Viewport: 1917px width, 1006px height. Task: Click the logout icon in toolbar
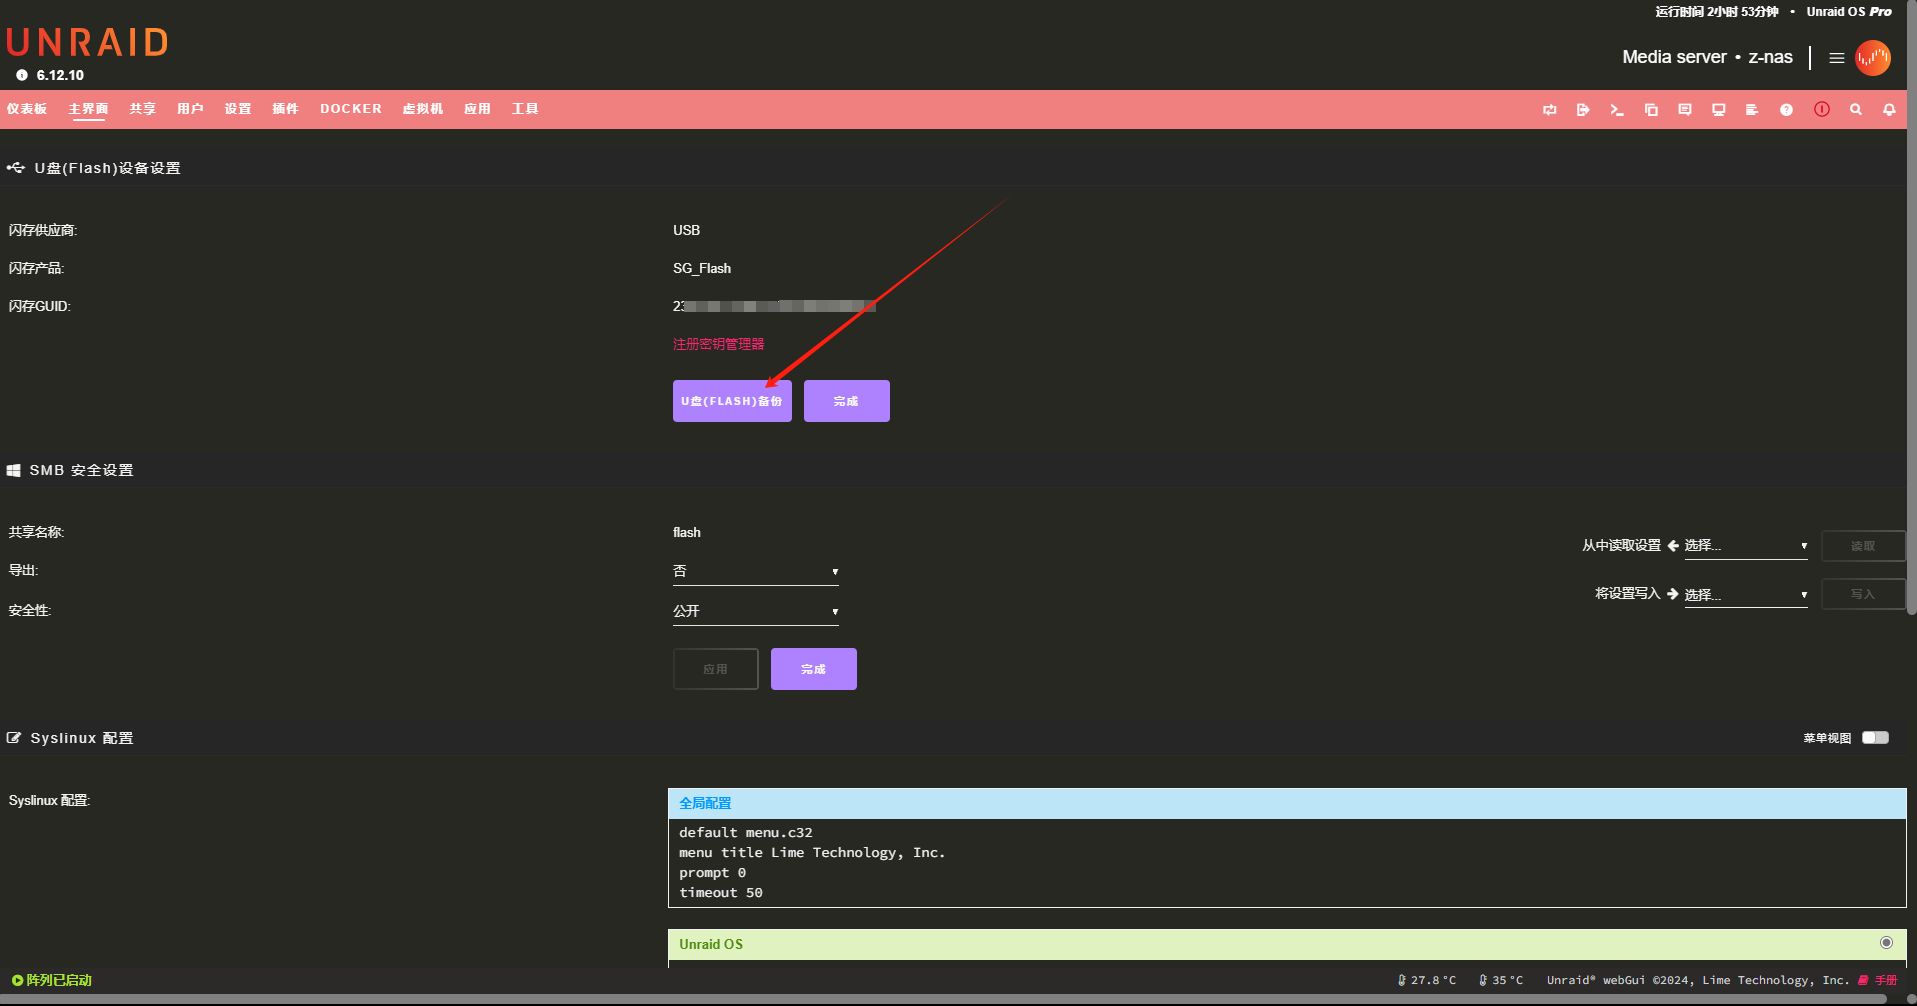[x=1582, y=110]
